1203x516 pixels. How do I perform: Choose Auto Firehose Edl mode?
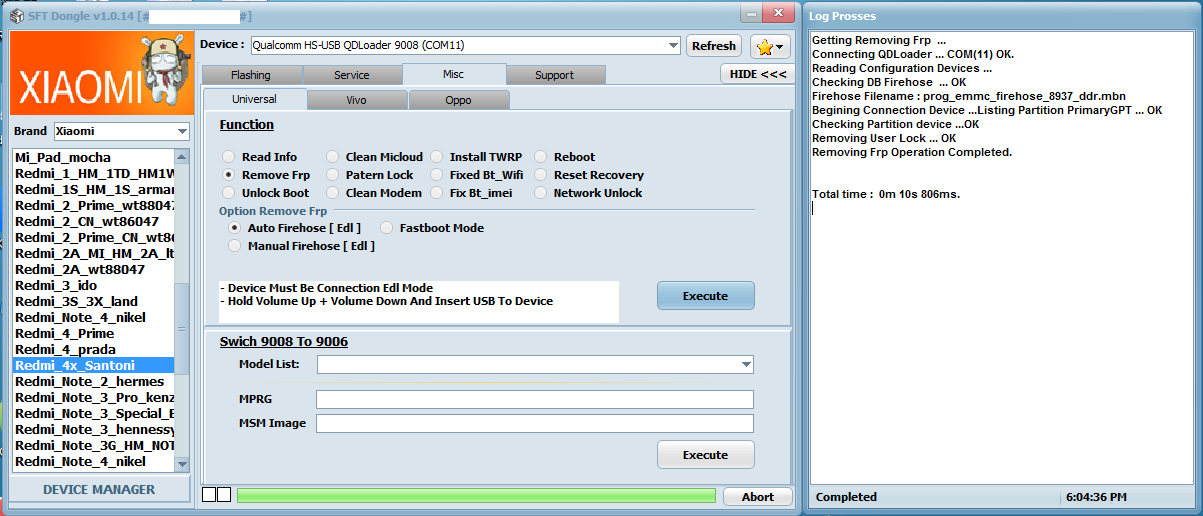click(x=235, y=228)
